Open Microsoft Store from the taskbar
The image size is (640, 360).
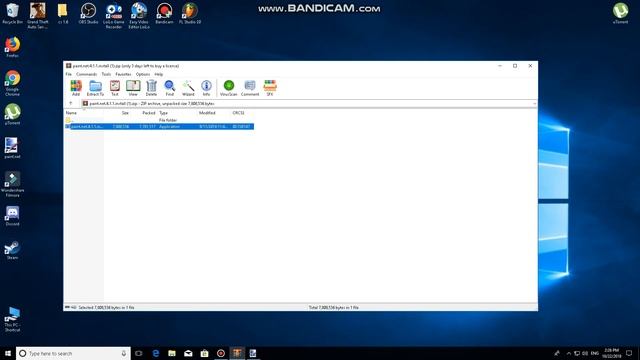pyautogui.click(x=204, y=353)
